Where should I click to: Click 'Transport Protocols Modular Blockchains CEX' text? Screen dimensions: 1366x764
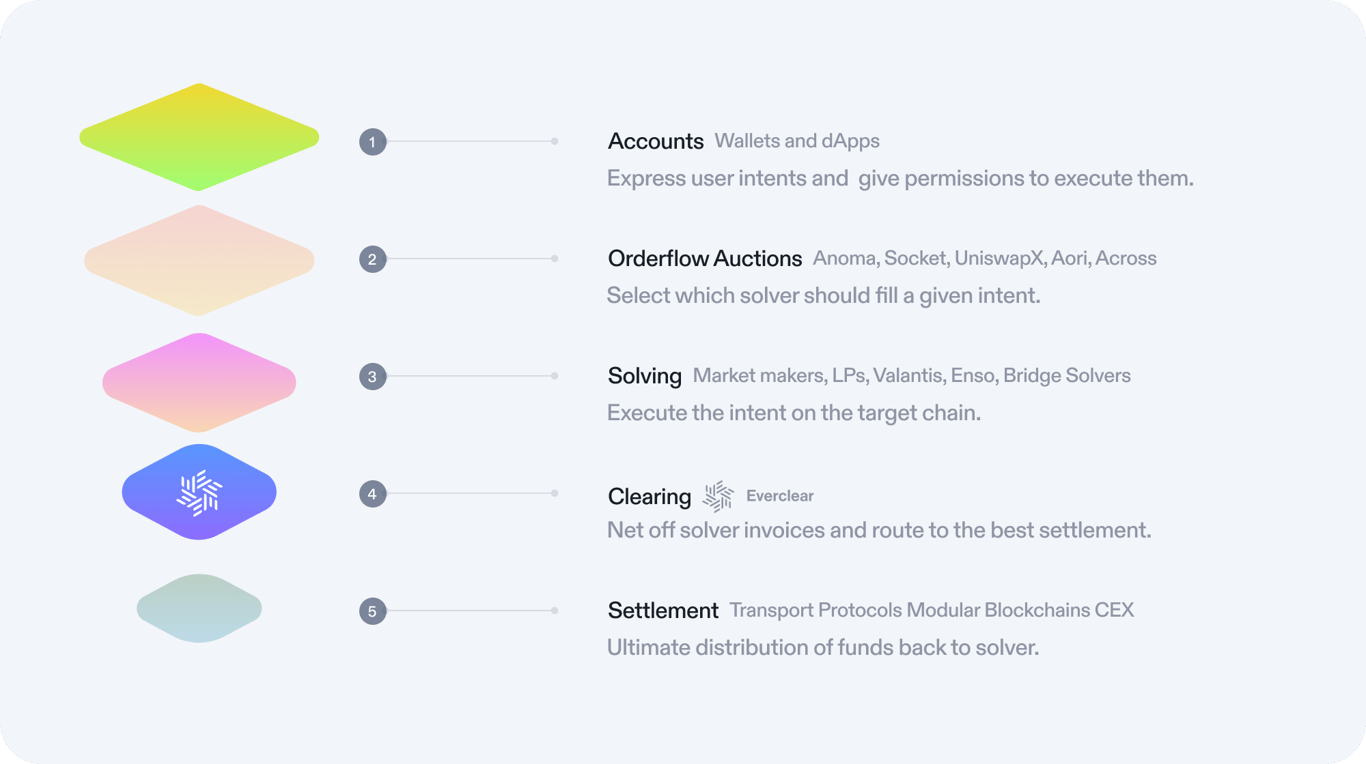click(931, 610)
